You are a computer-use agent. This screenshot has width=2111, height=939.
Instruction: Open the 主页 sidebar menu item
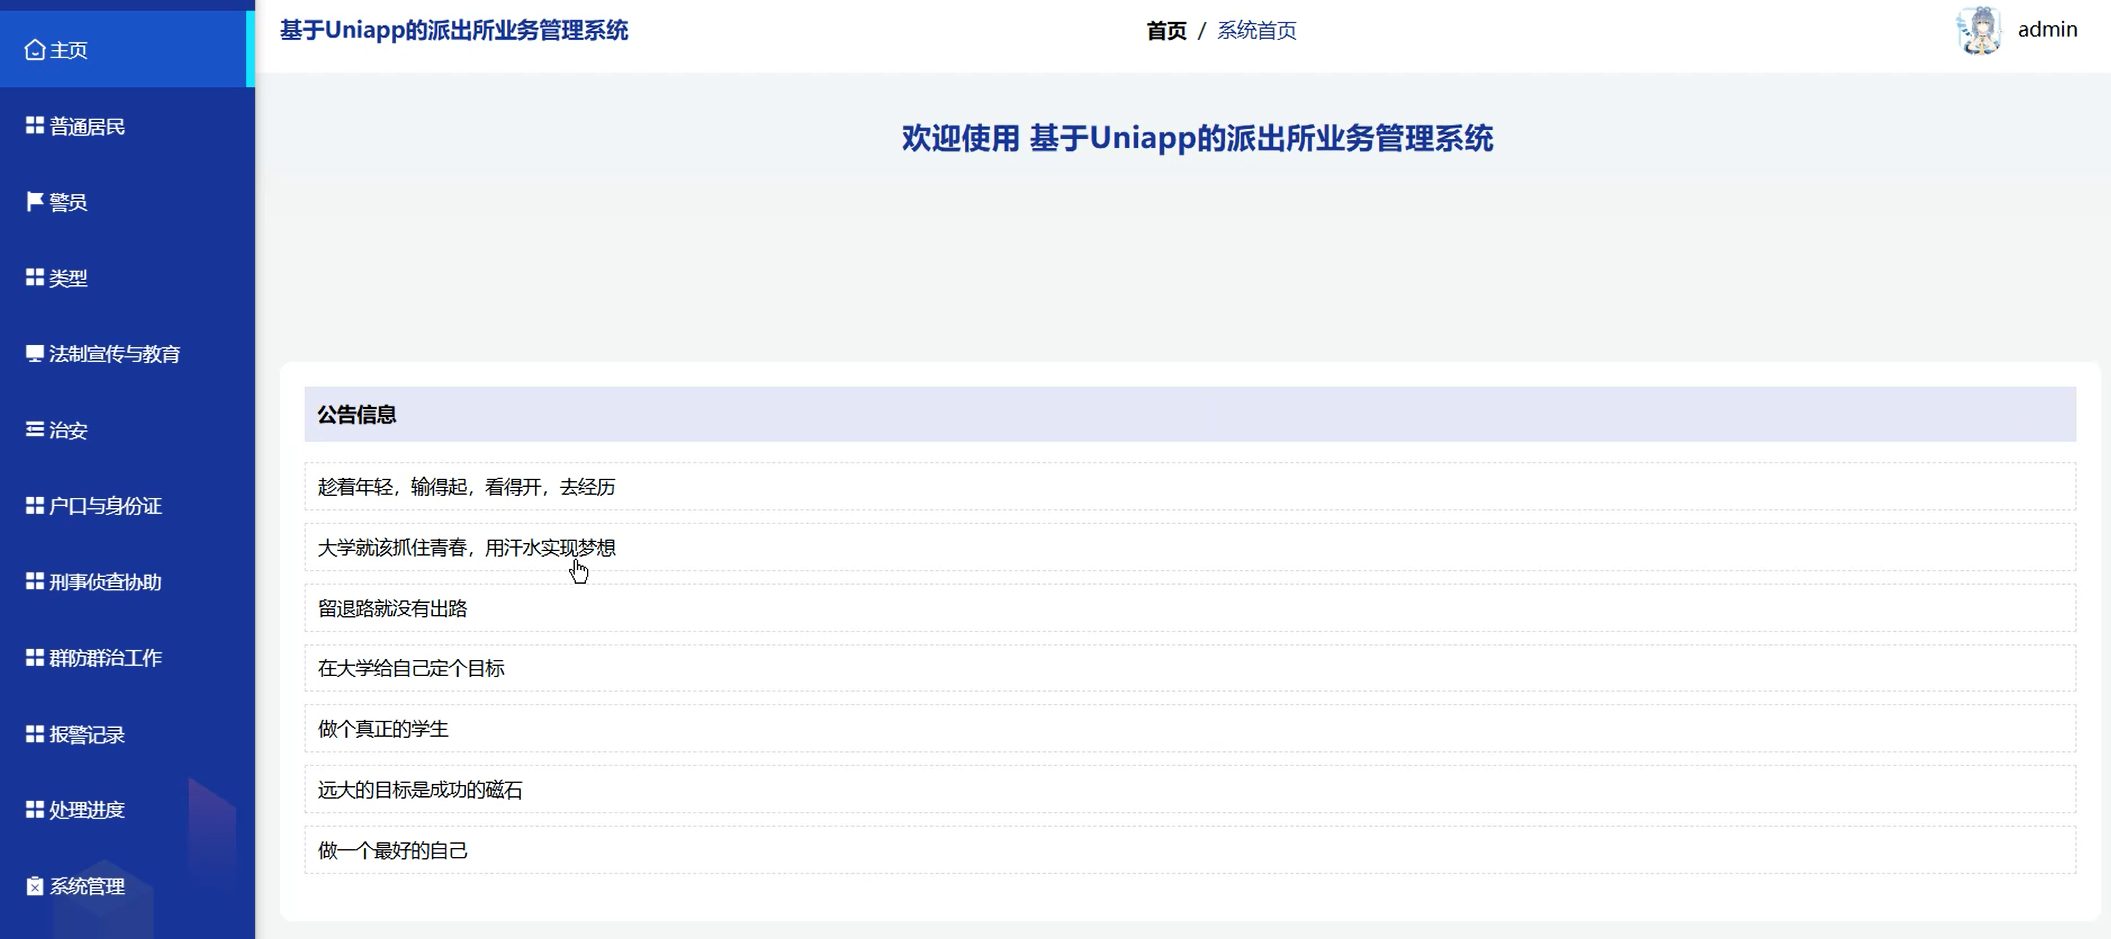click(127, 50)
